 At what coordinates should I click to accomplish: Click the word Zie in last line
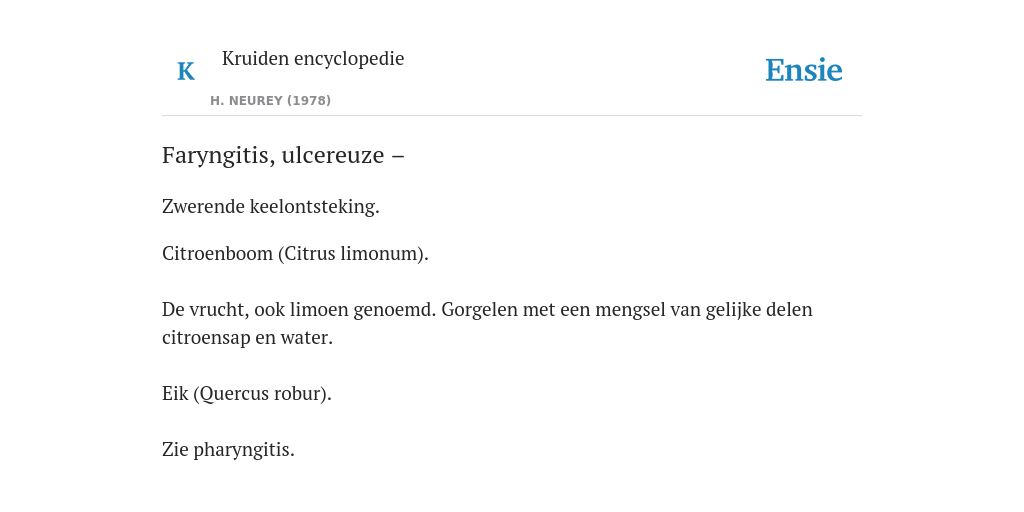[x=175, y=450]
